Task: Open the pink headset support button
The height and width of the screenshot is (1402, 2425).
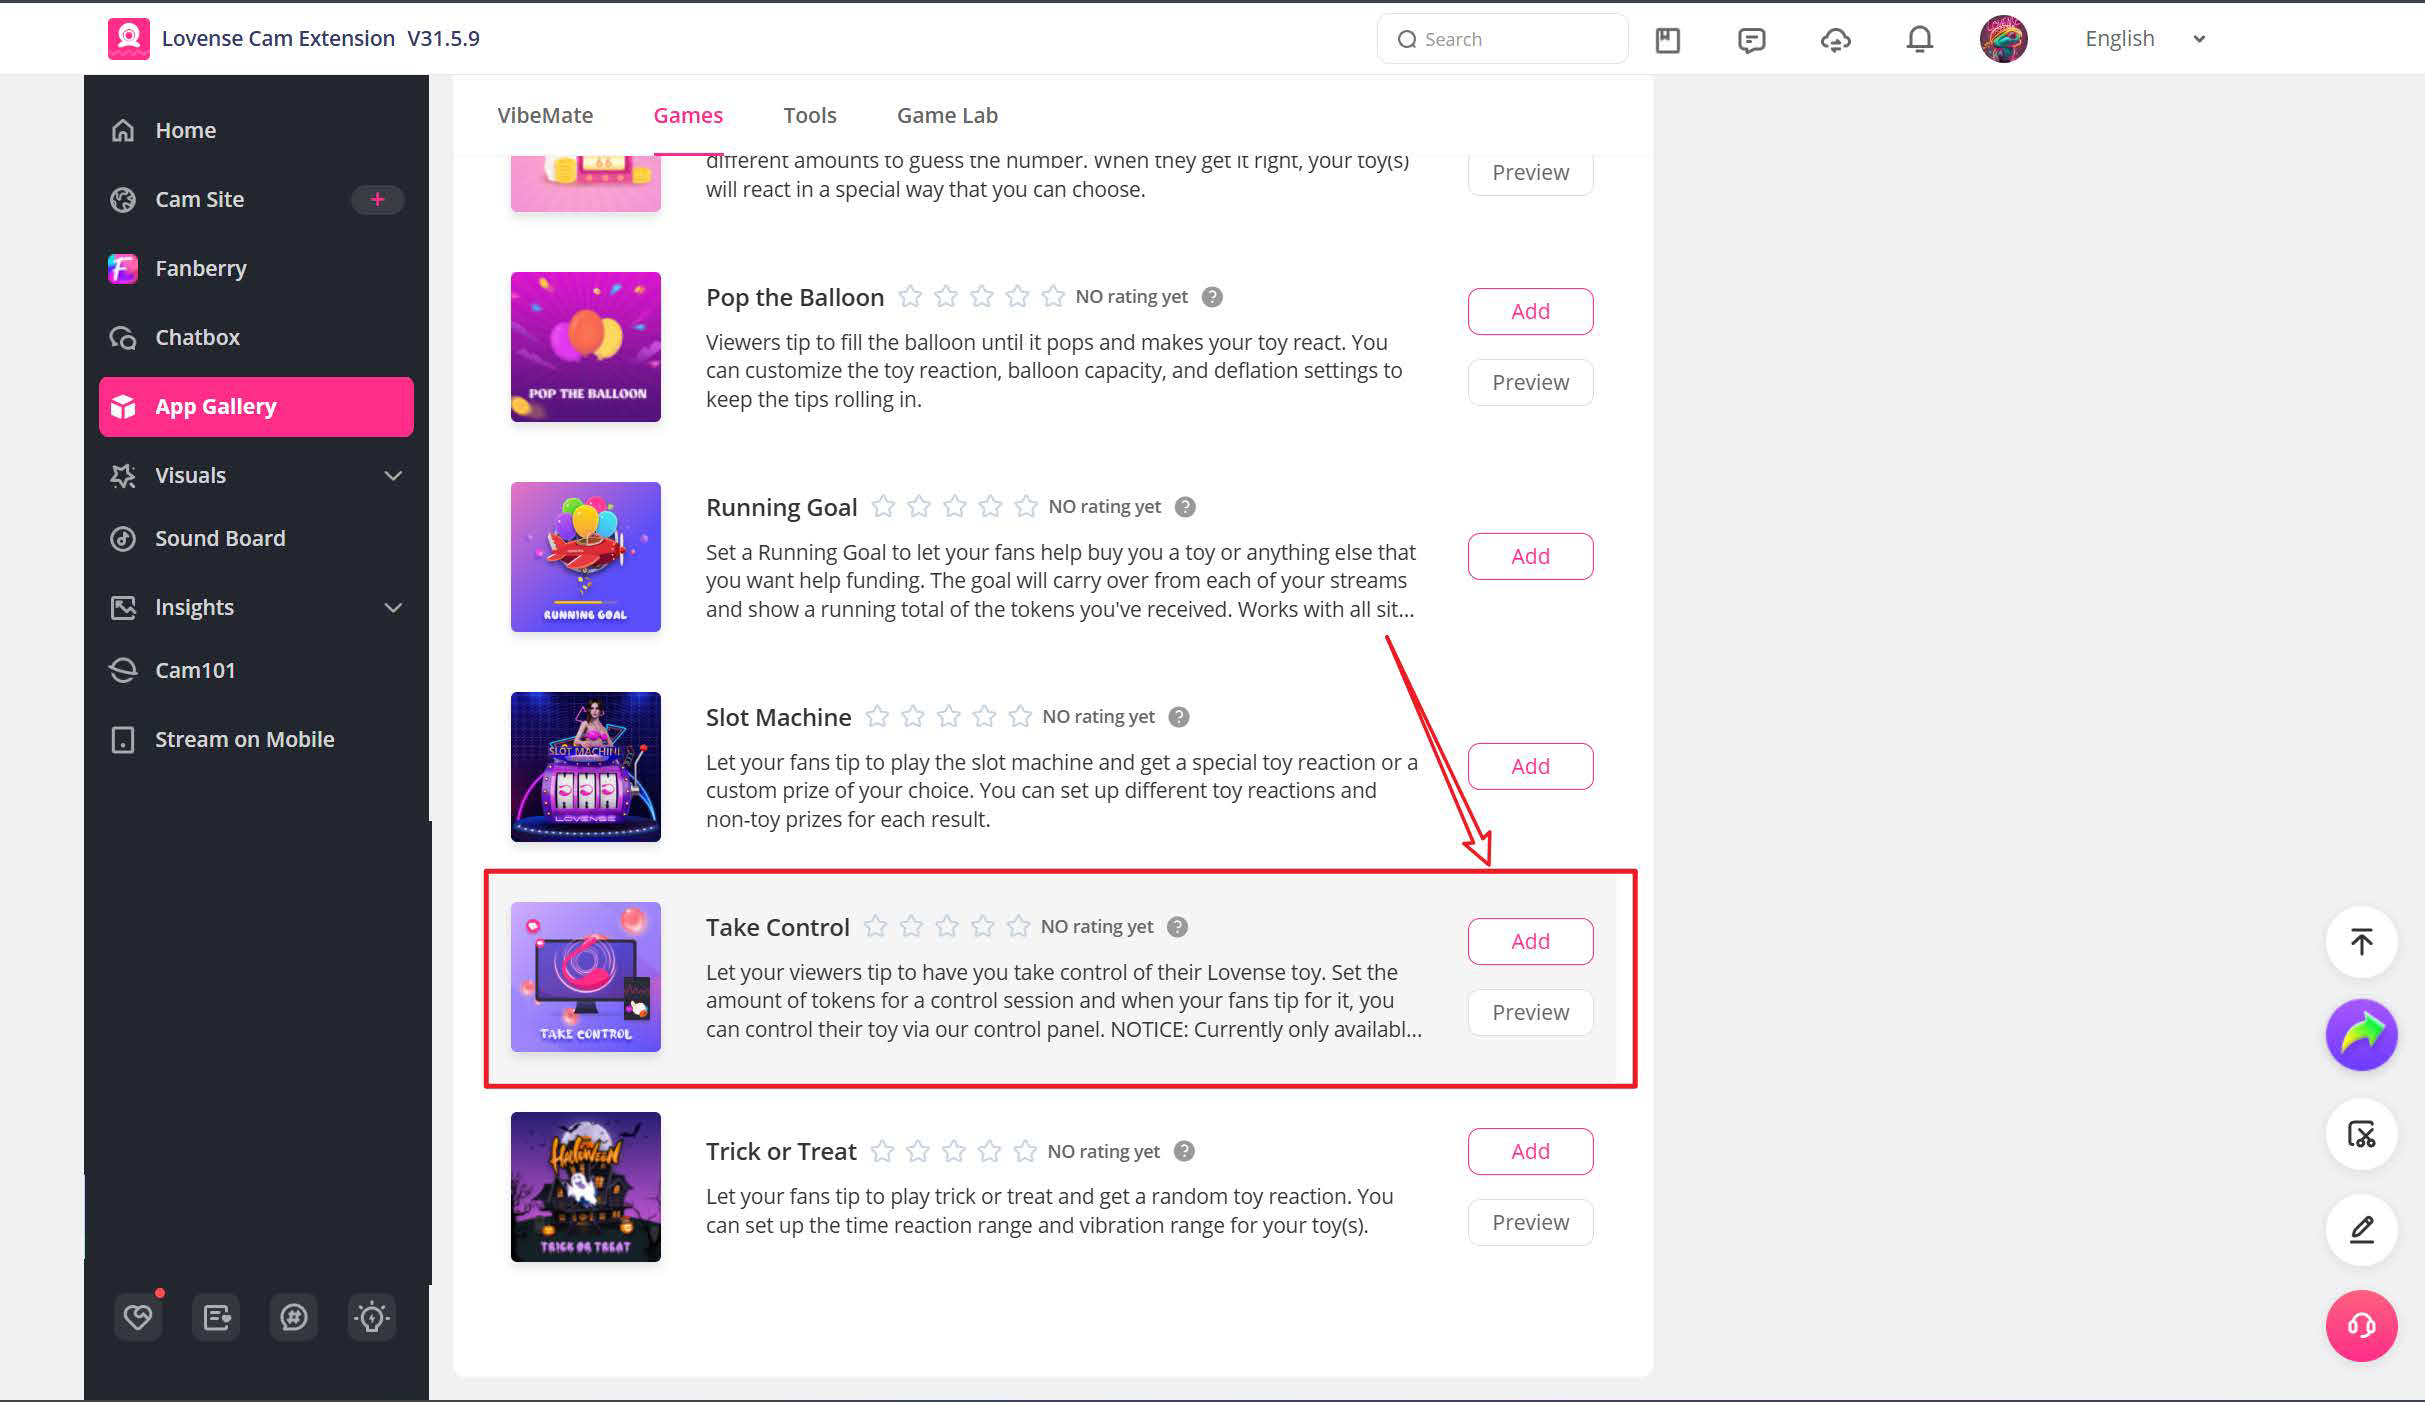Action: tap(2362, 1326)
